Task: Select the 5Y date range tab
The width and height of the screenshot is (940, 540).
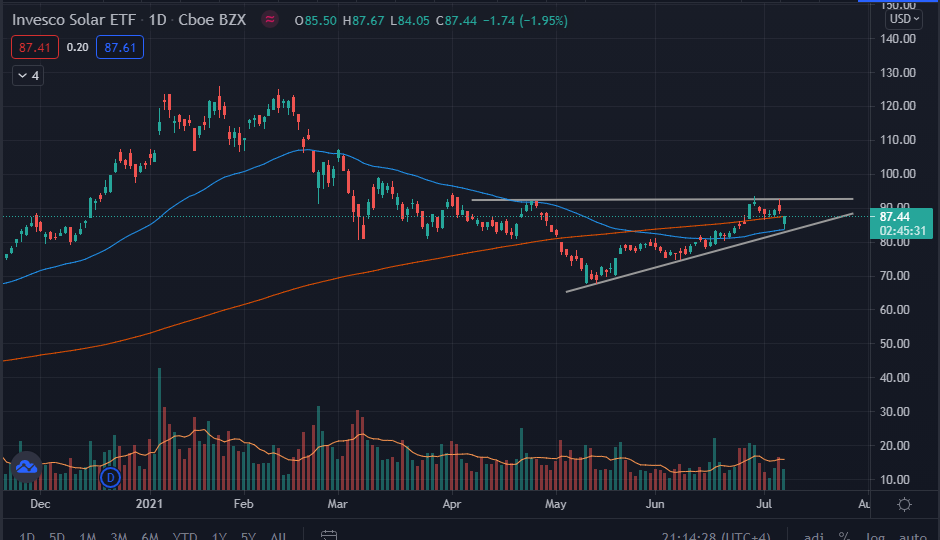Action: 248,536
